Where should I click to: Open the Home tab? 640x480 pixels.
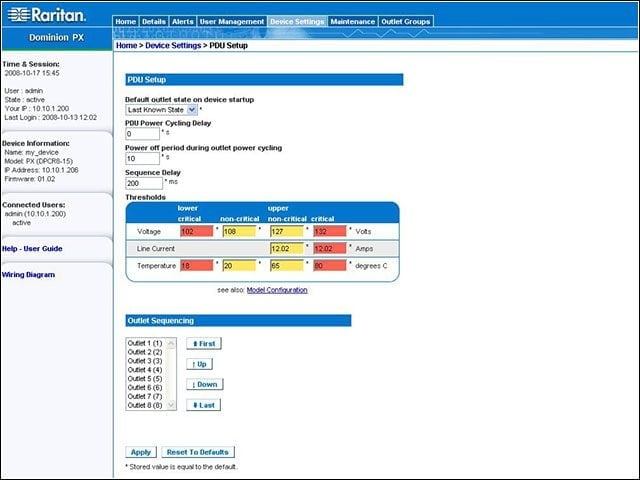[x=125, y=22]
